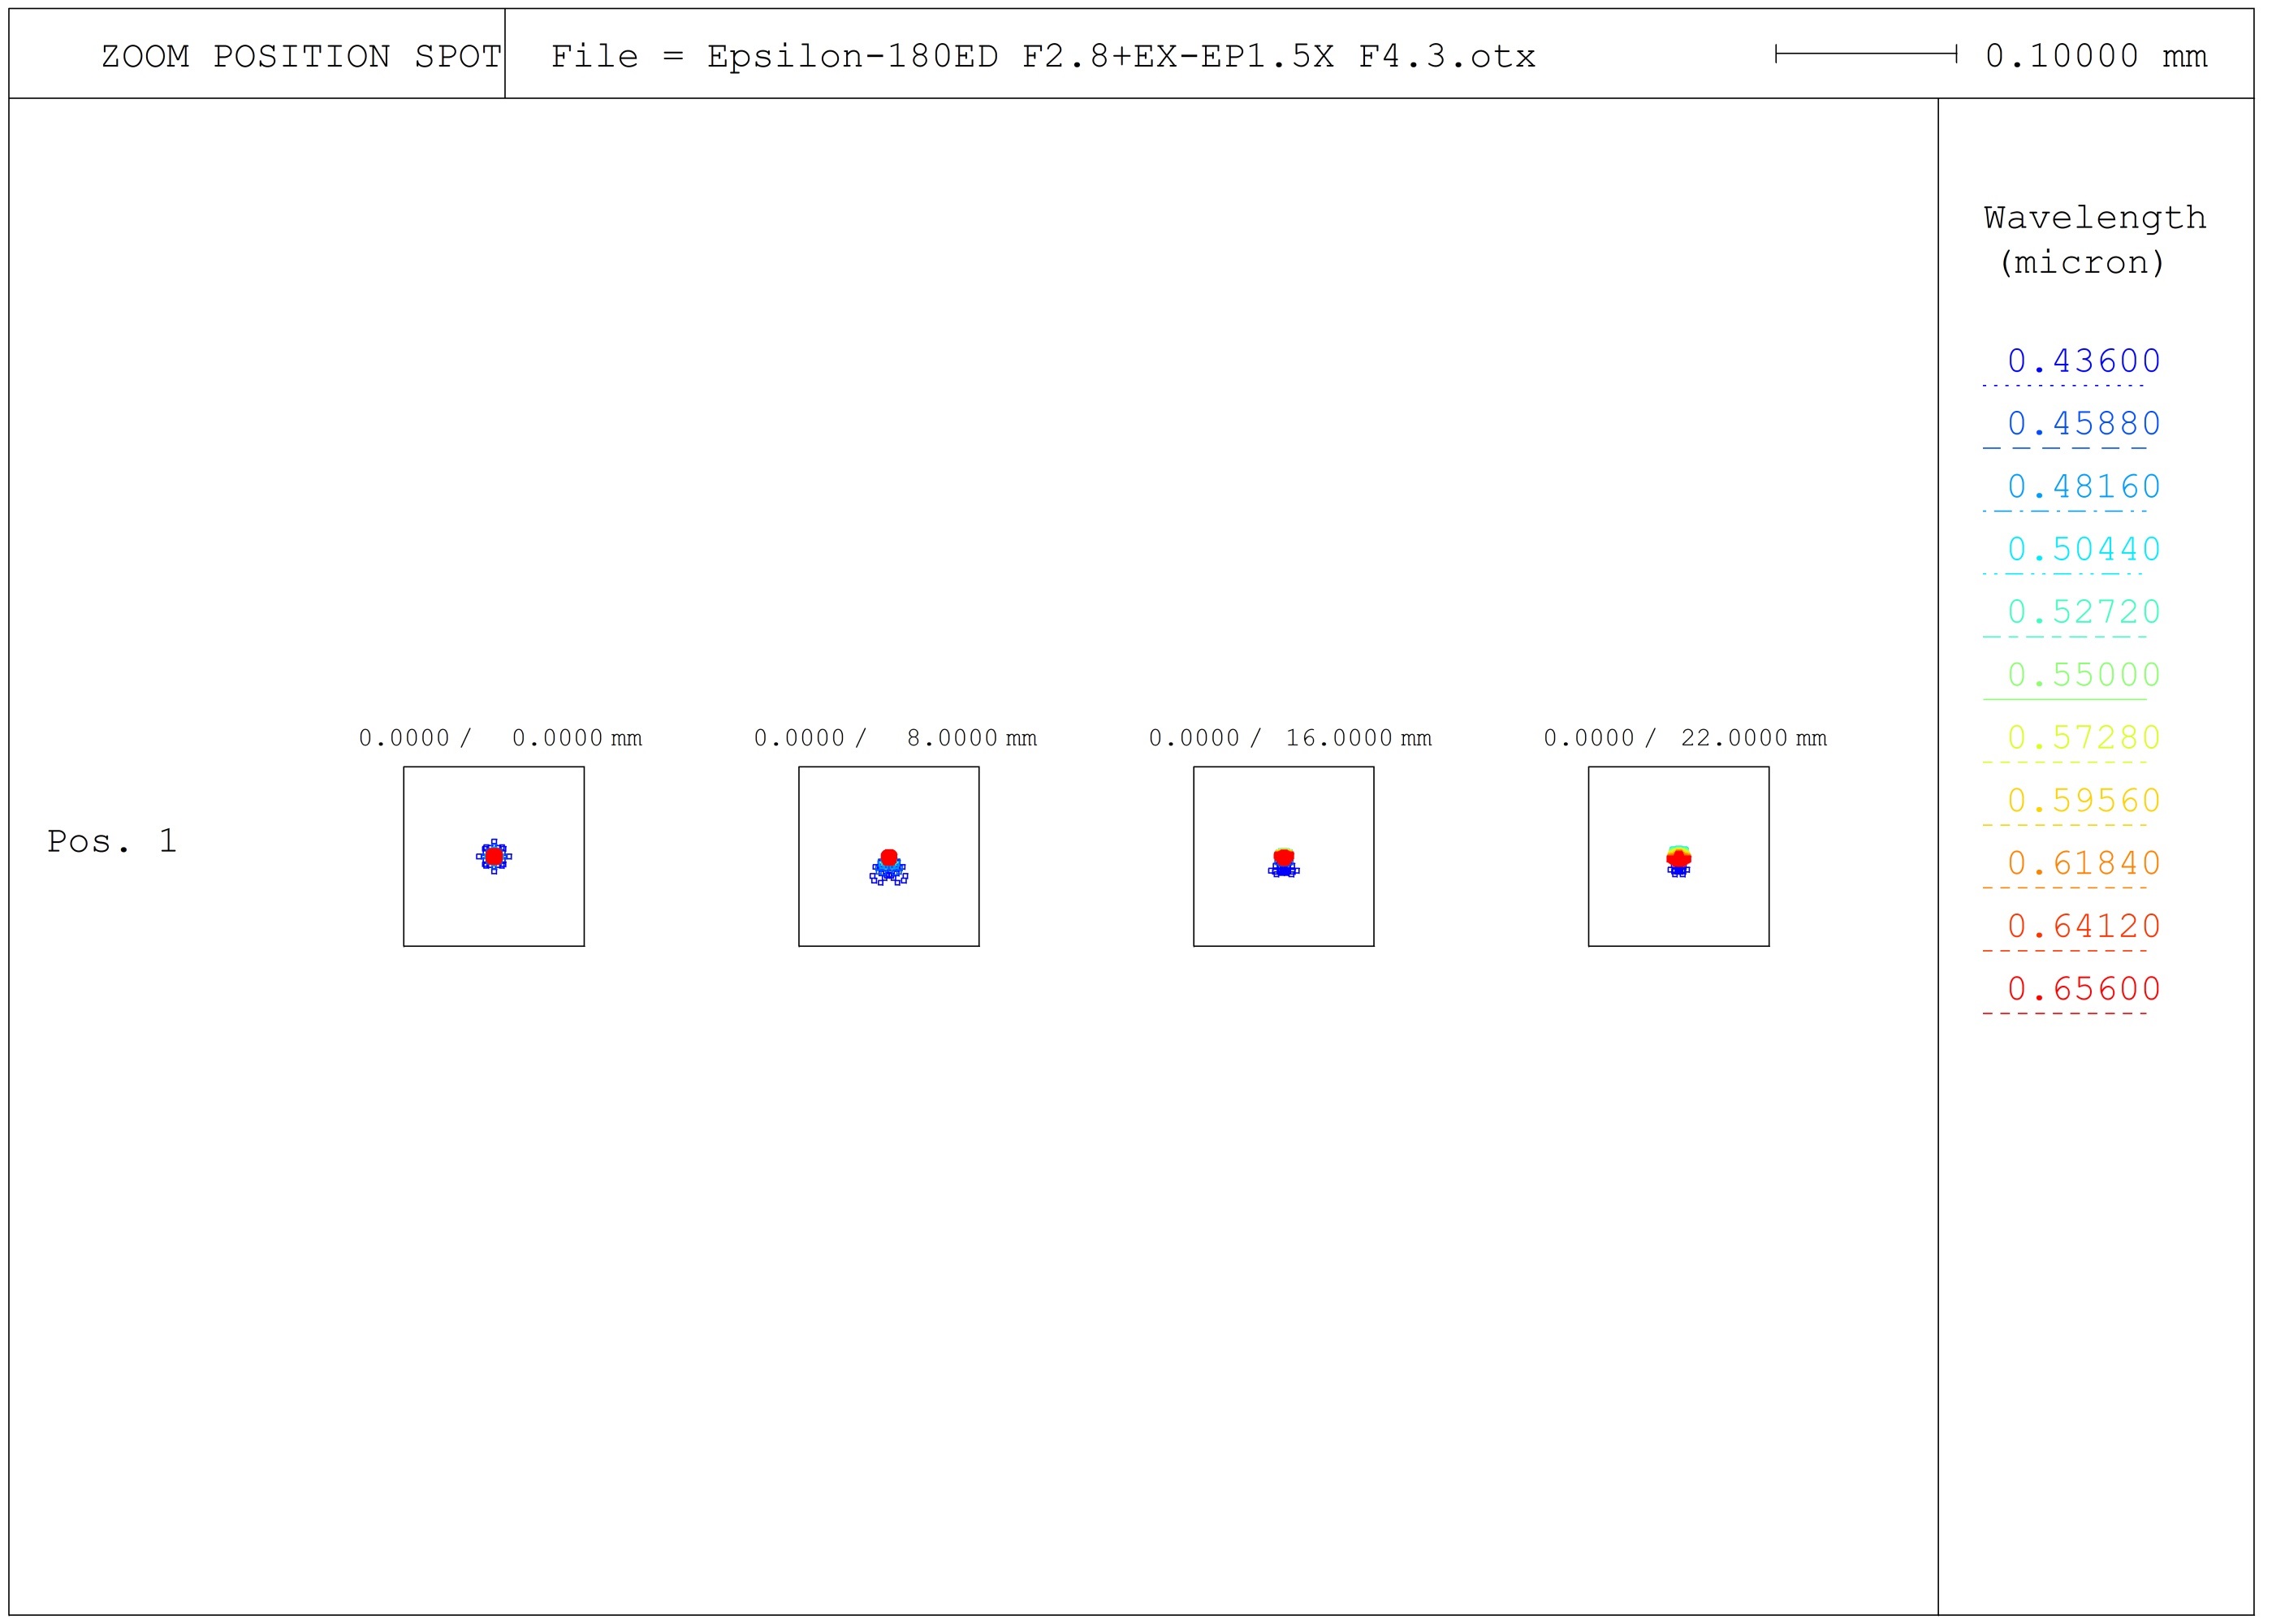
Task: Click the 0.59560 wavelength label
Action: (x=2083, y=801)
